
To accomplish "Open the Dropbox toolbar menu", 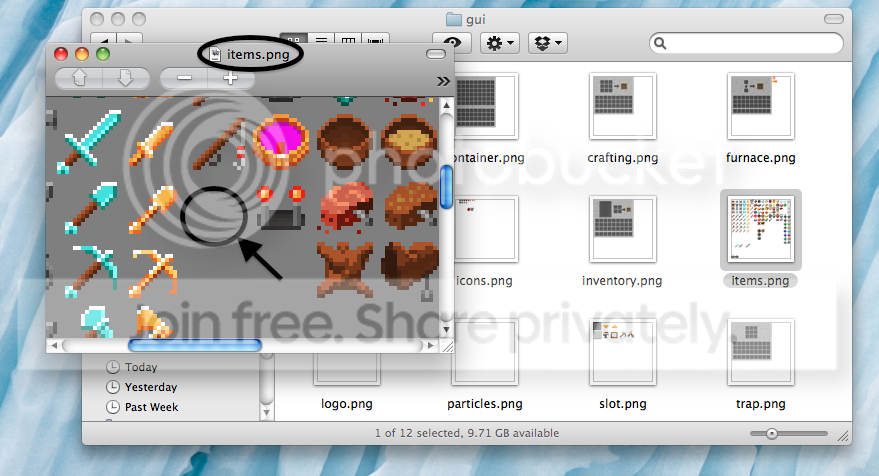I will coord(547,43).
